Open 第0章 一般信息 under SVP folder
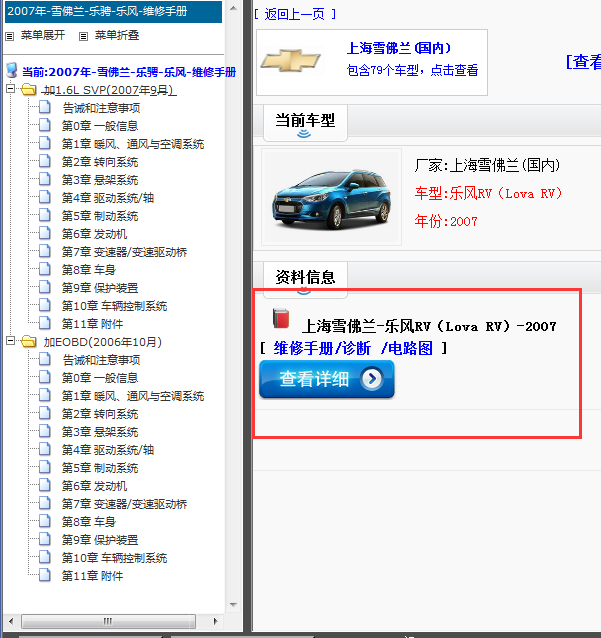Image resolution: width=601 pixels, height=638 pixels. [x=100, y=126]
